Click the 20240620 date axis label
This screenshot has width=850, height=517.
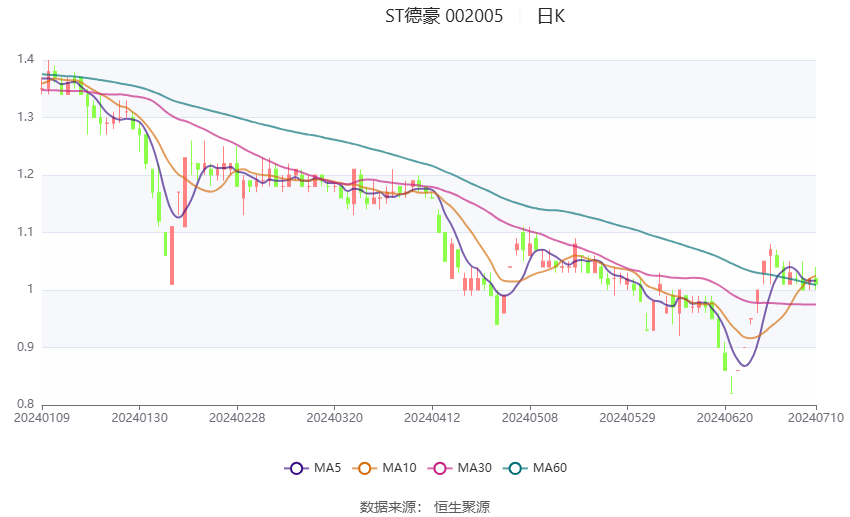(x=724, y=417)
